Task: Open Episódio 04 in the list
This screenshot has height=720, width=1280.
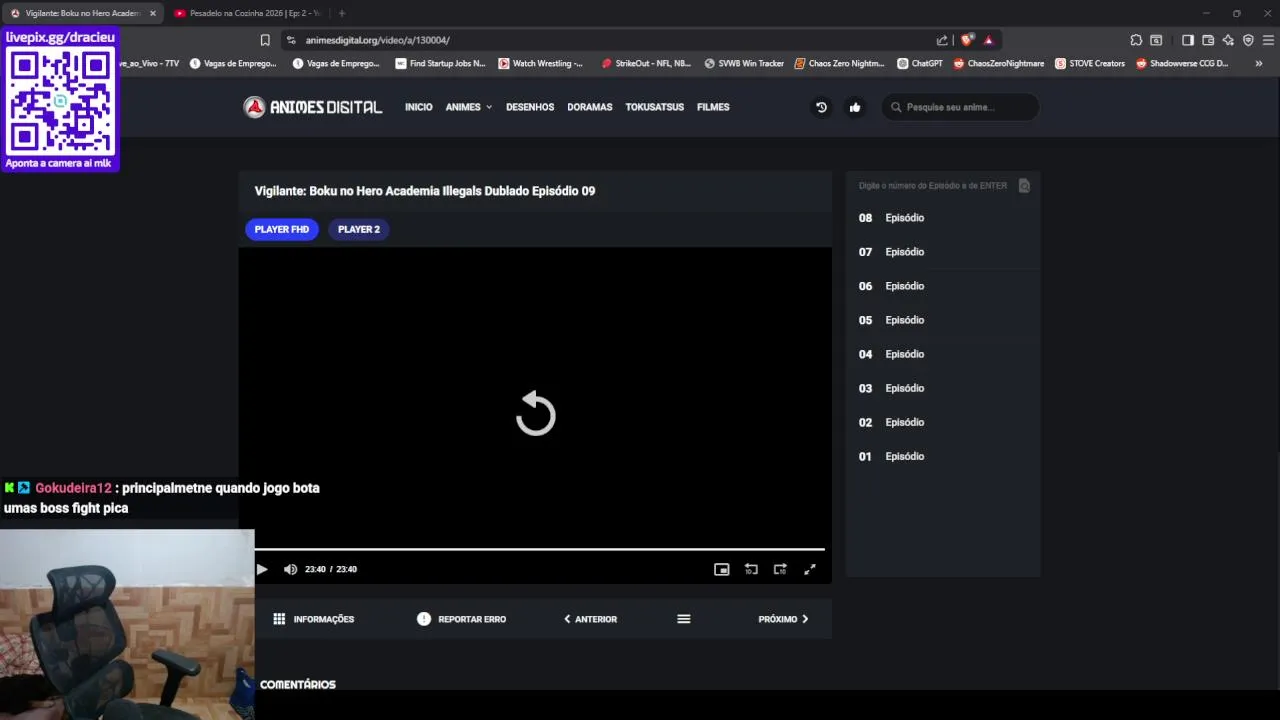Action: point(943,354)
